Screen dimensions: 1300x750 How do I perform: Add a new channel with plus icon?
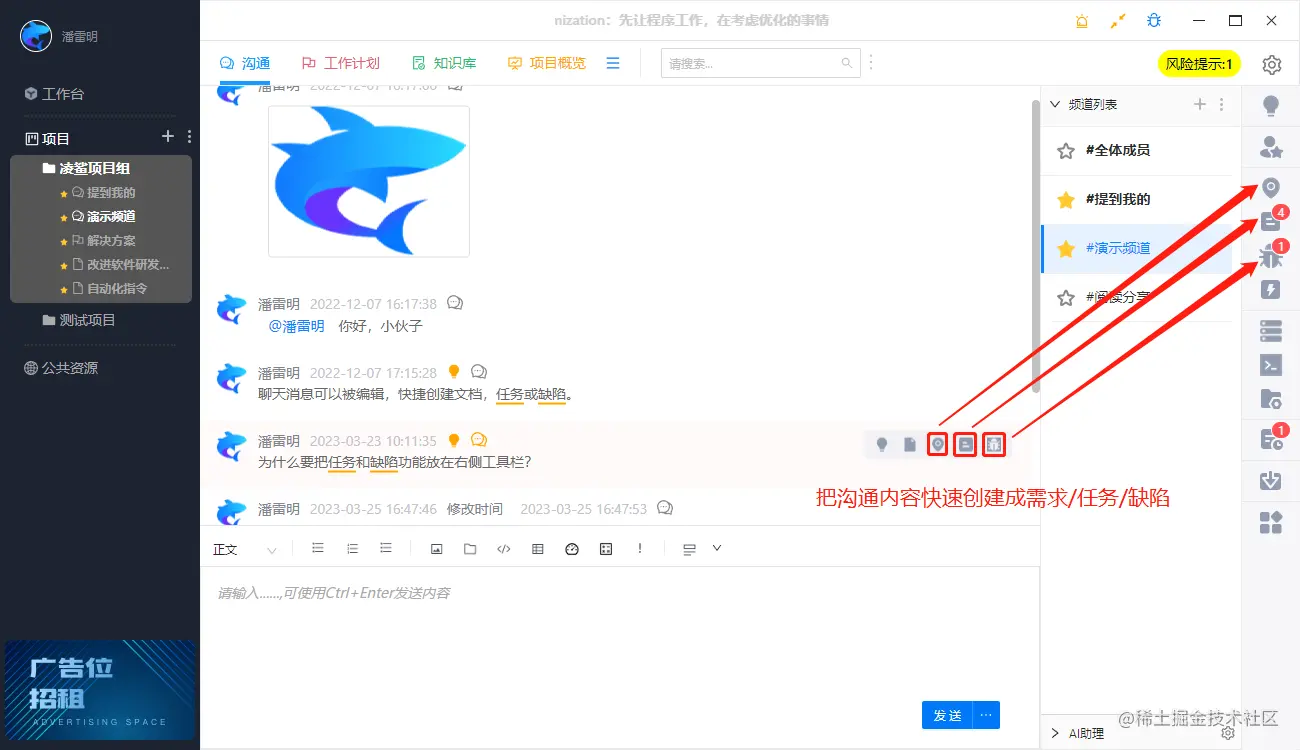point(1201,104)
